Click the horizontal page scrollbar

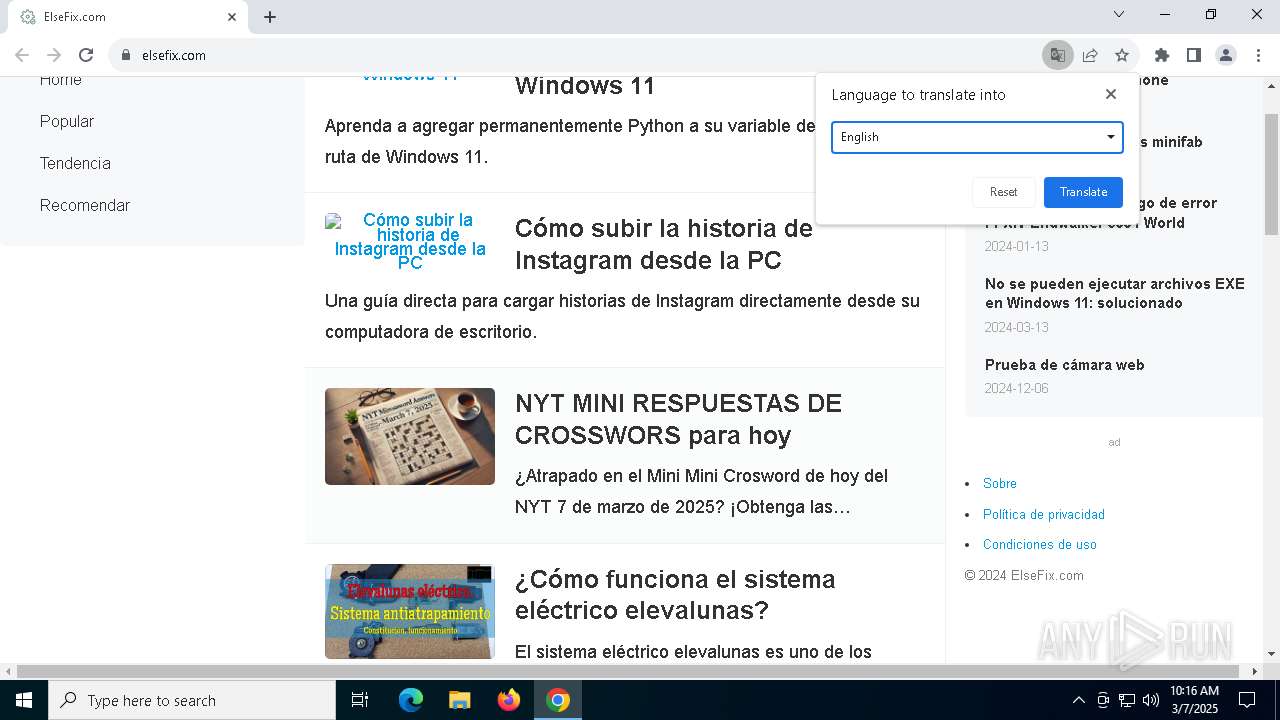coord(630,671)
